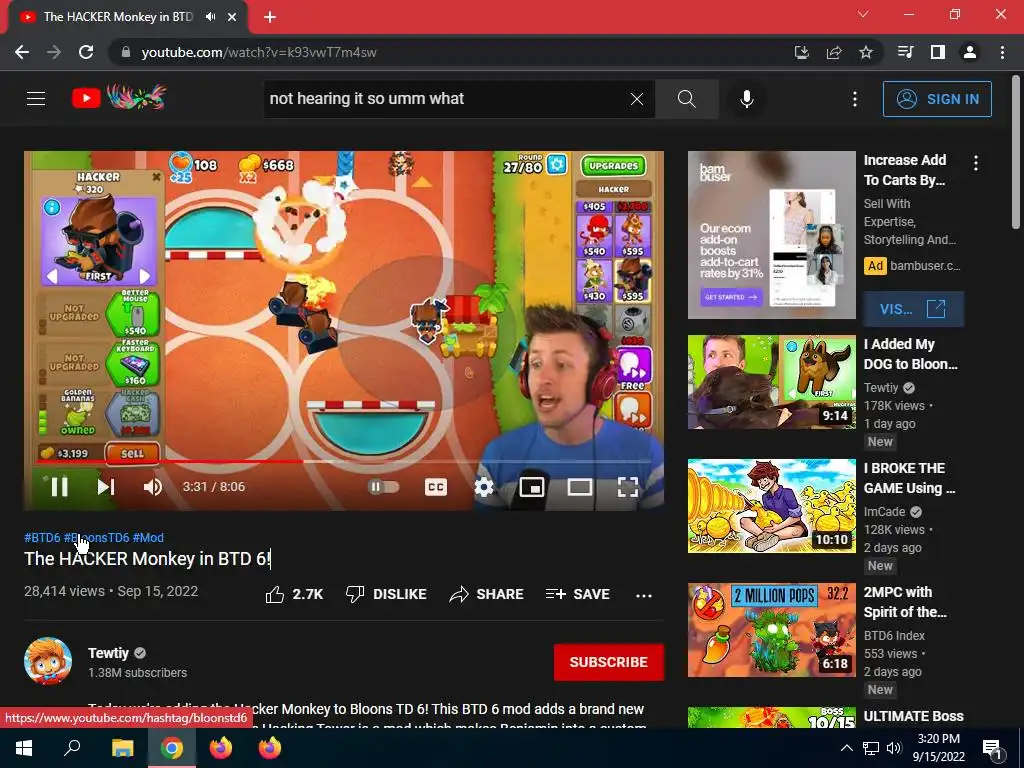Open the 6:18 BTD6 Index thumbnail
This screenshot has width=1024, height=768.
(771, 630)
